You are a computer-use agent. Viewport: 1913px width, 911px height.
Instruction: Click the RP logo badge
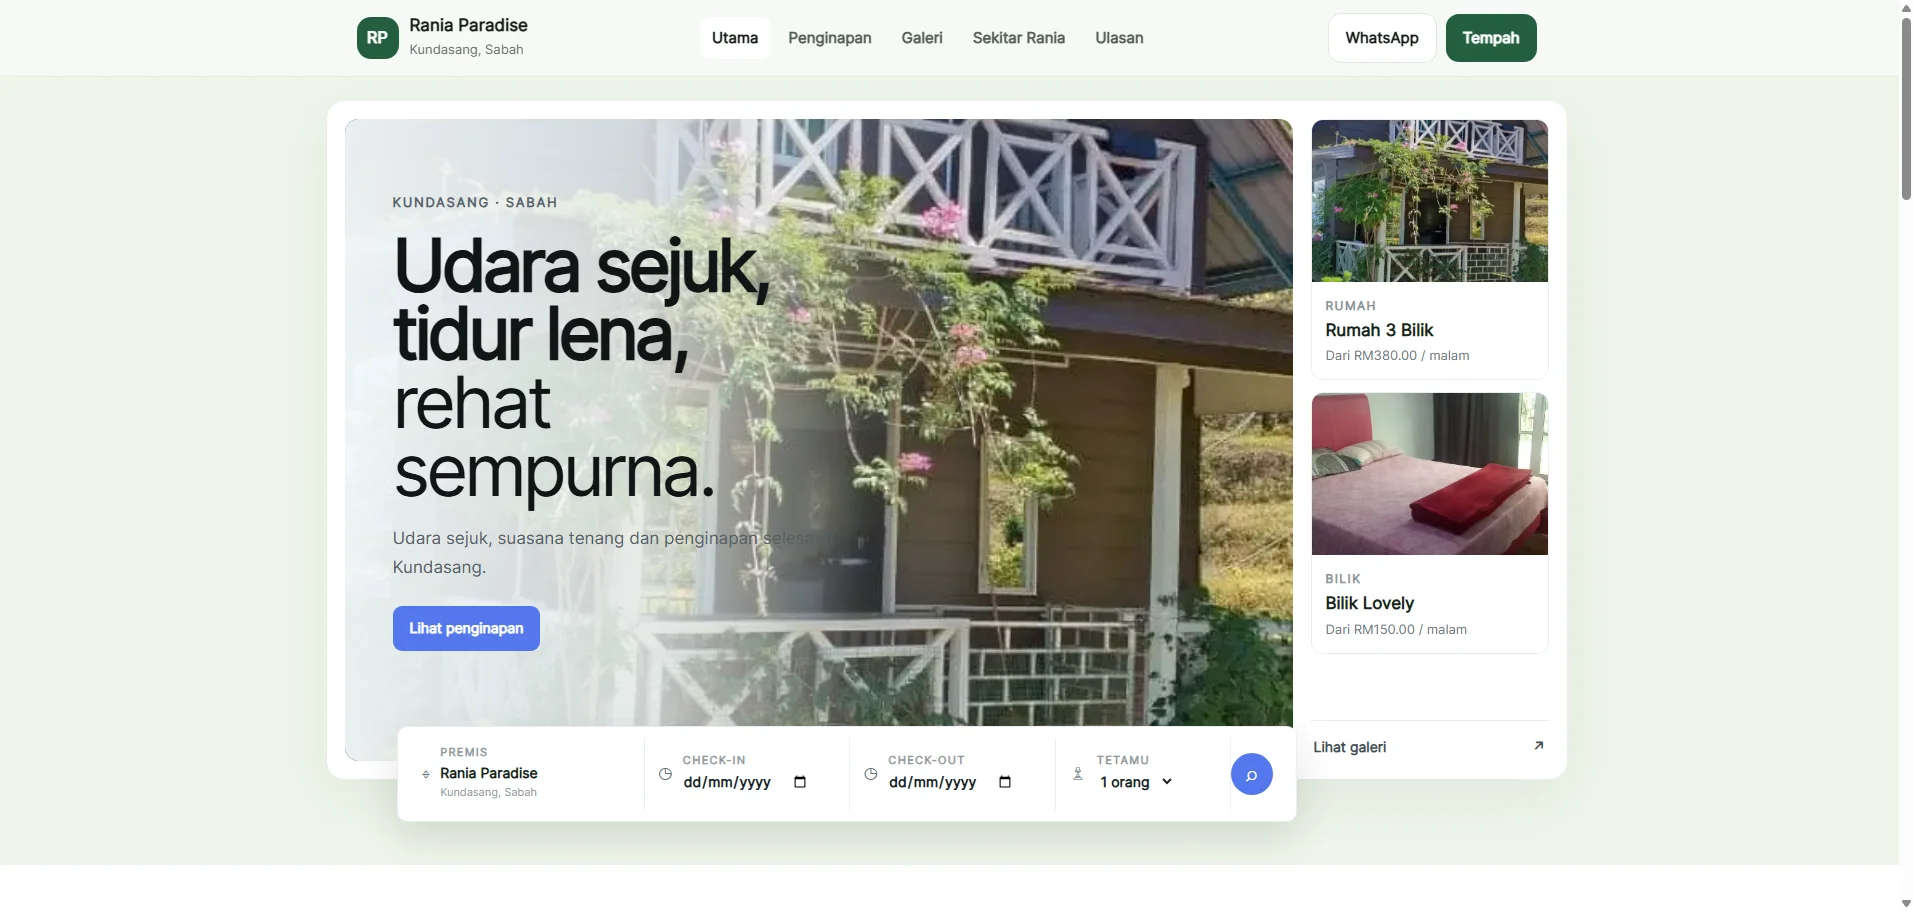click(377, 38)
